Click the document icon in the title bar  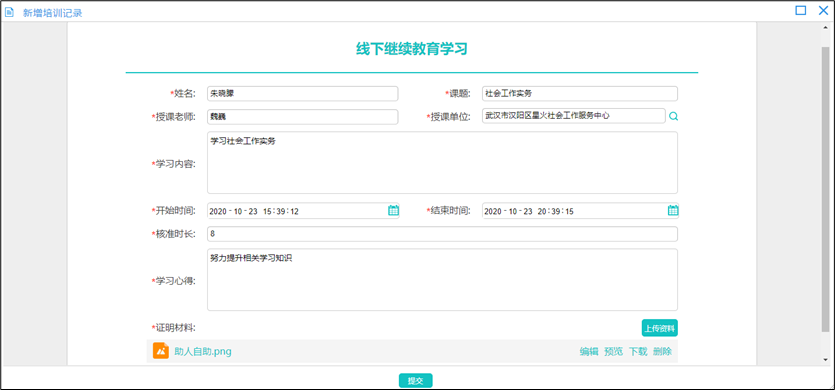(x=10, y=12)
